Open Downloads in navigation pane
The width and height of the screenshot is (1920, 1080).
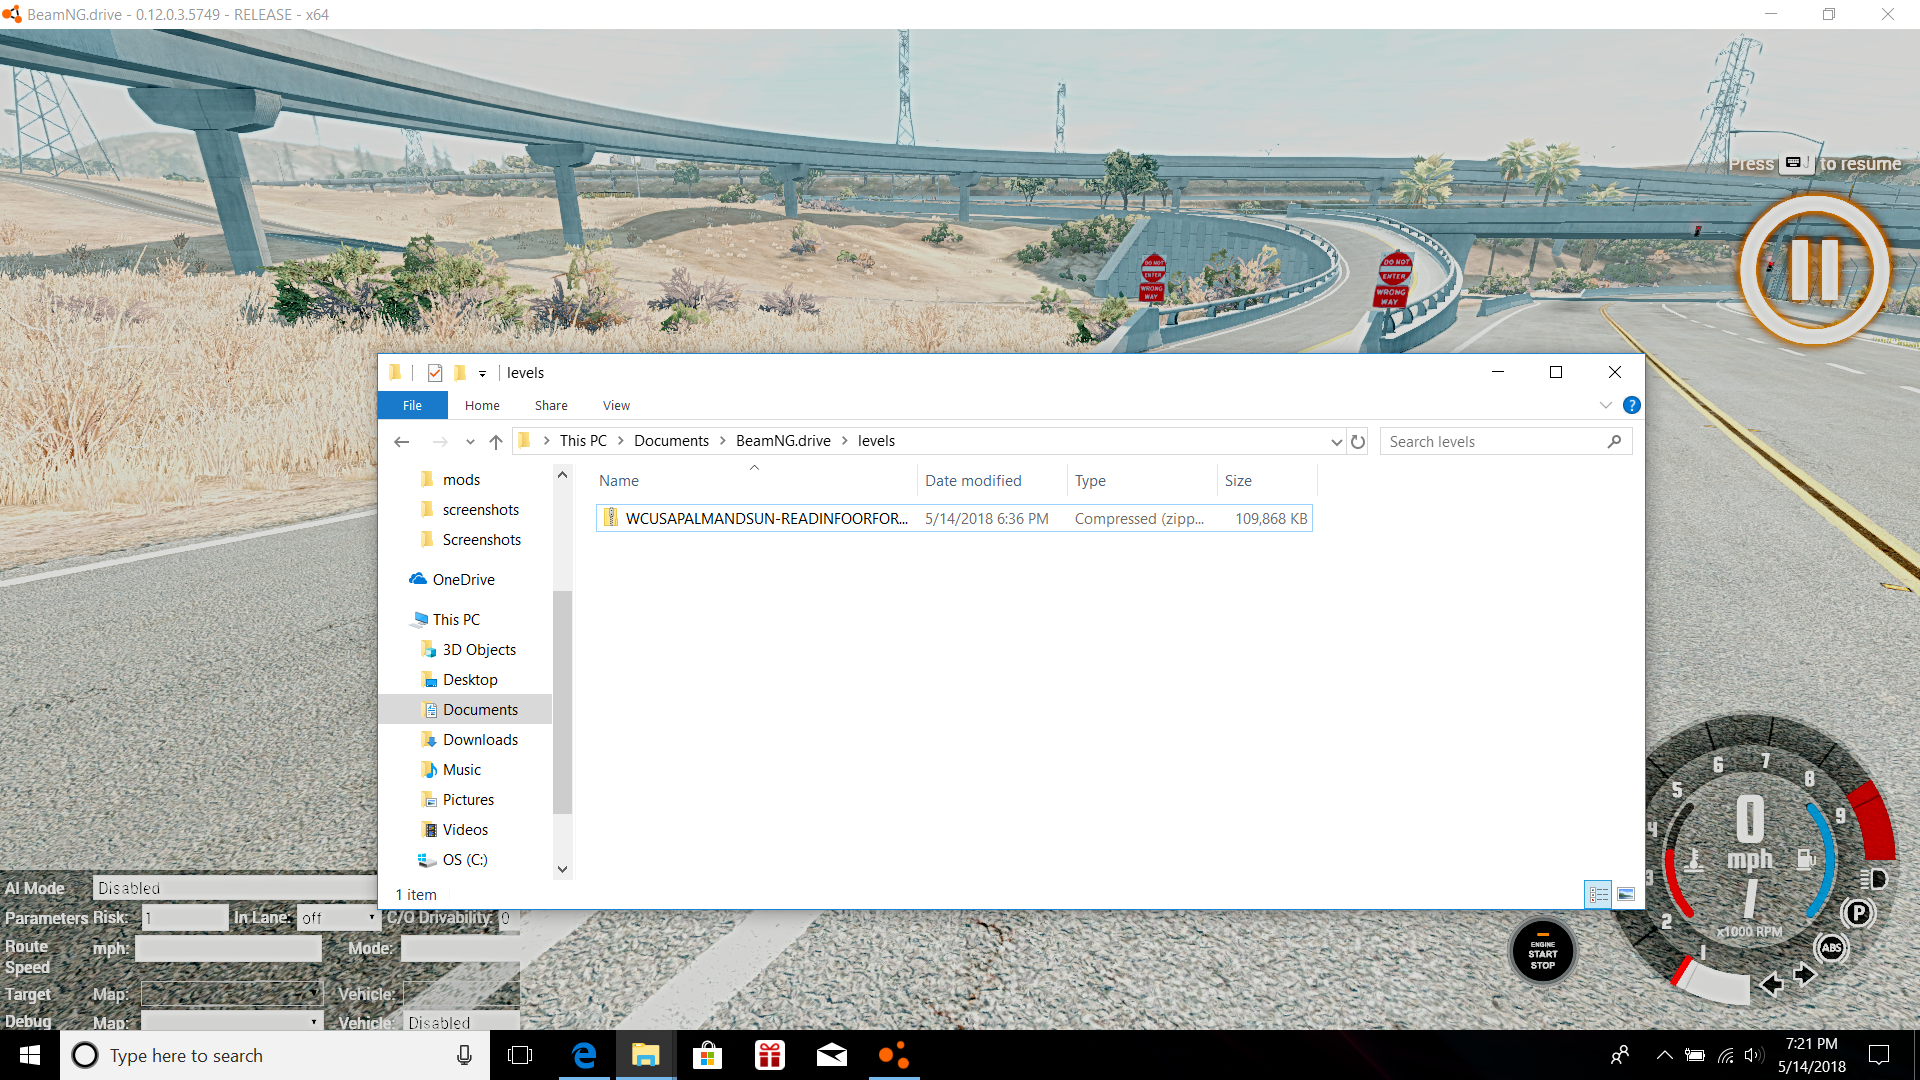[480, 740]
